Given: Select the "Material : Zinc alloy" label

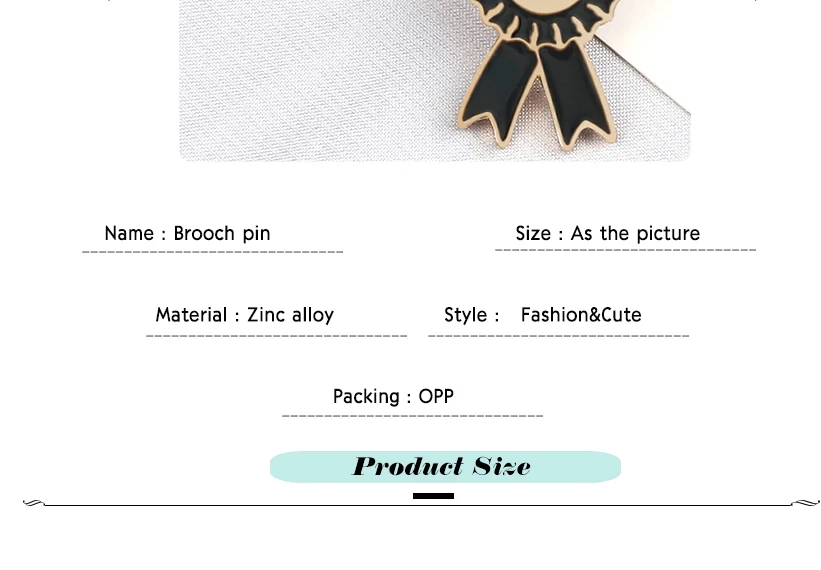Looking at the screenshot, I should (x=245, y=315).
